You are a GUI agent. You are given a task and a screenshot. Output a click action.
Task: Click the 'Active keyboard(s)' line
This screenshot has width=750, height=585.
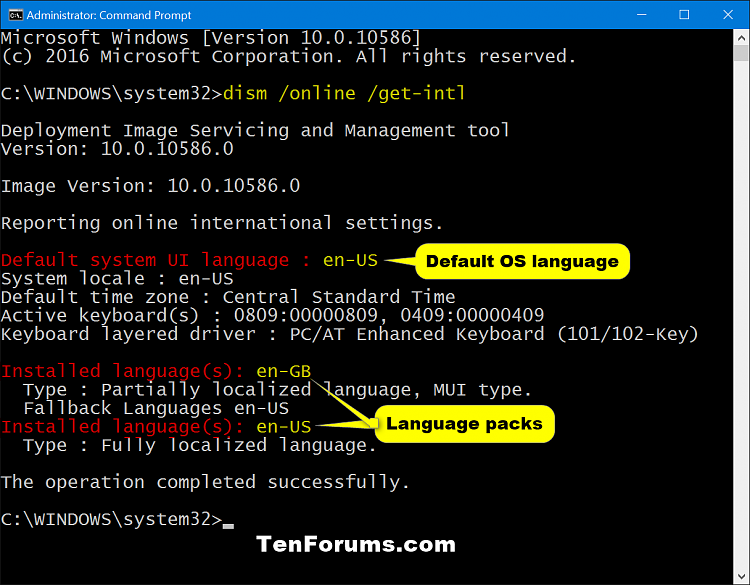[273, 316]
